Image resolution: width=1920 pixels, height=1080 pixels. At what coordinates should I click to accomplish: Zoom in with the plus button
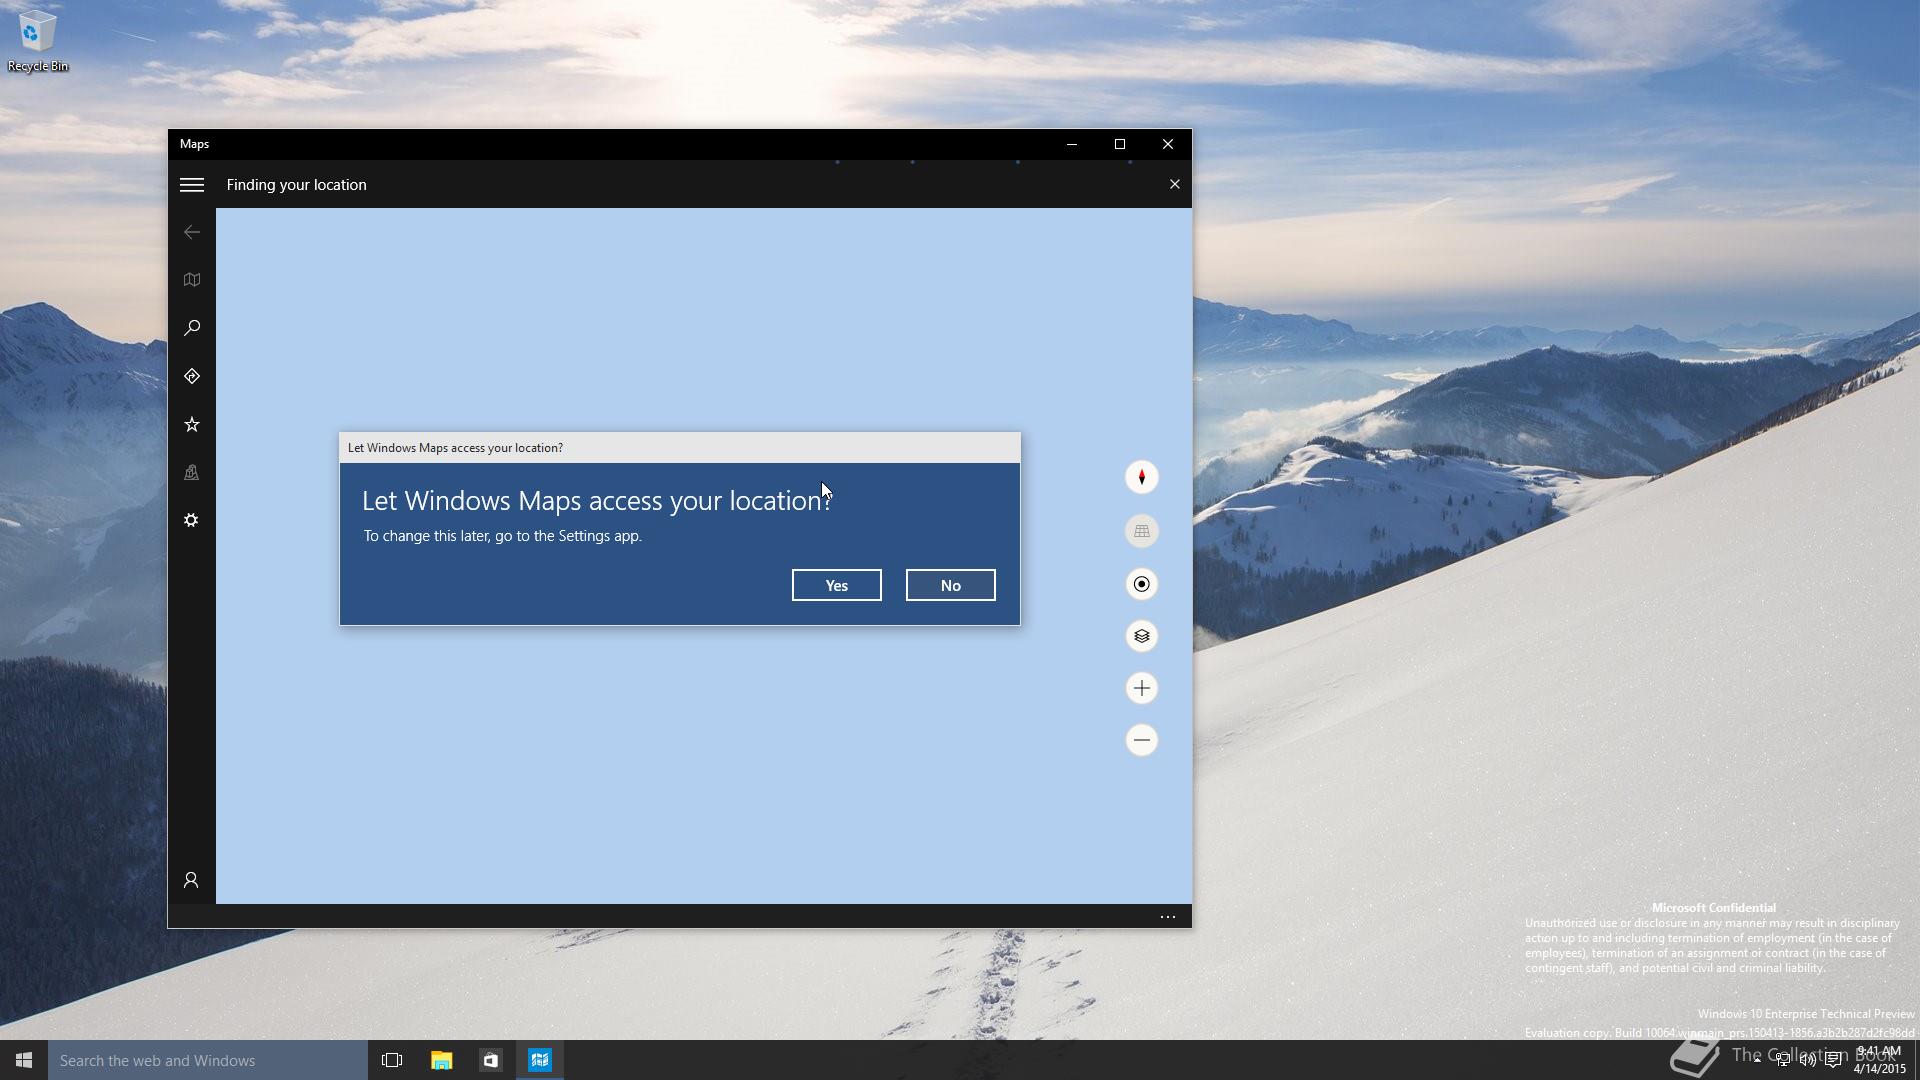[1141, 688]
